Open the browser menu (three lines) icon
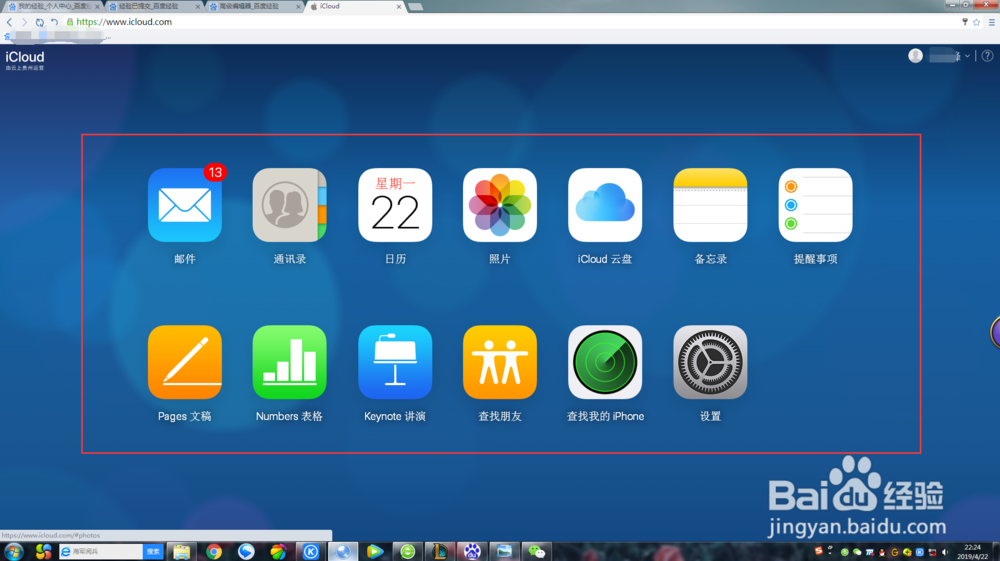Image resolution: width=1000 pixels, height=561 pixels. pos(992,22)
